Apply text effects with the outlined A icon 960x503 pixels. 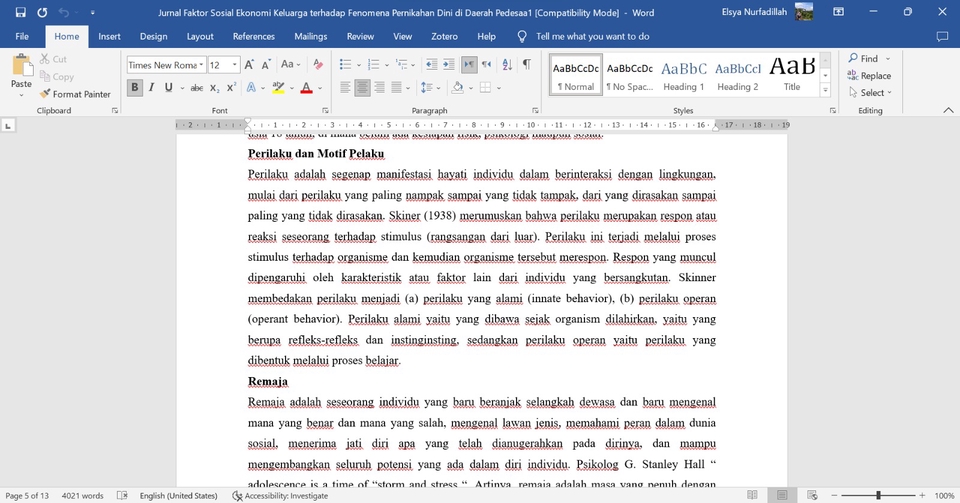pyautogui.click(x=251, y=88)
